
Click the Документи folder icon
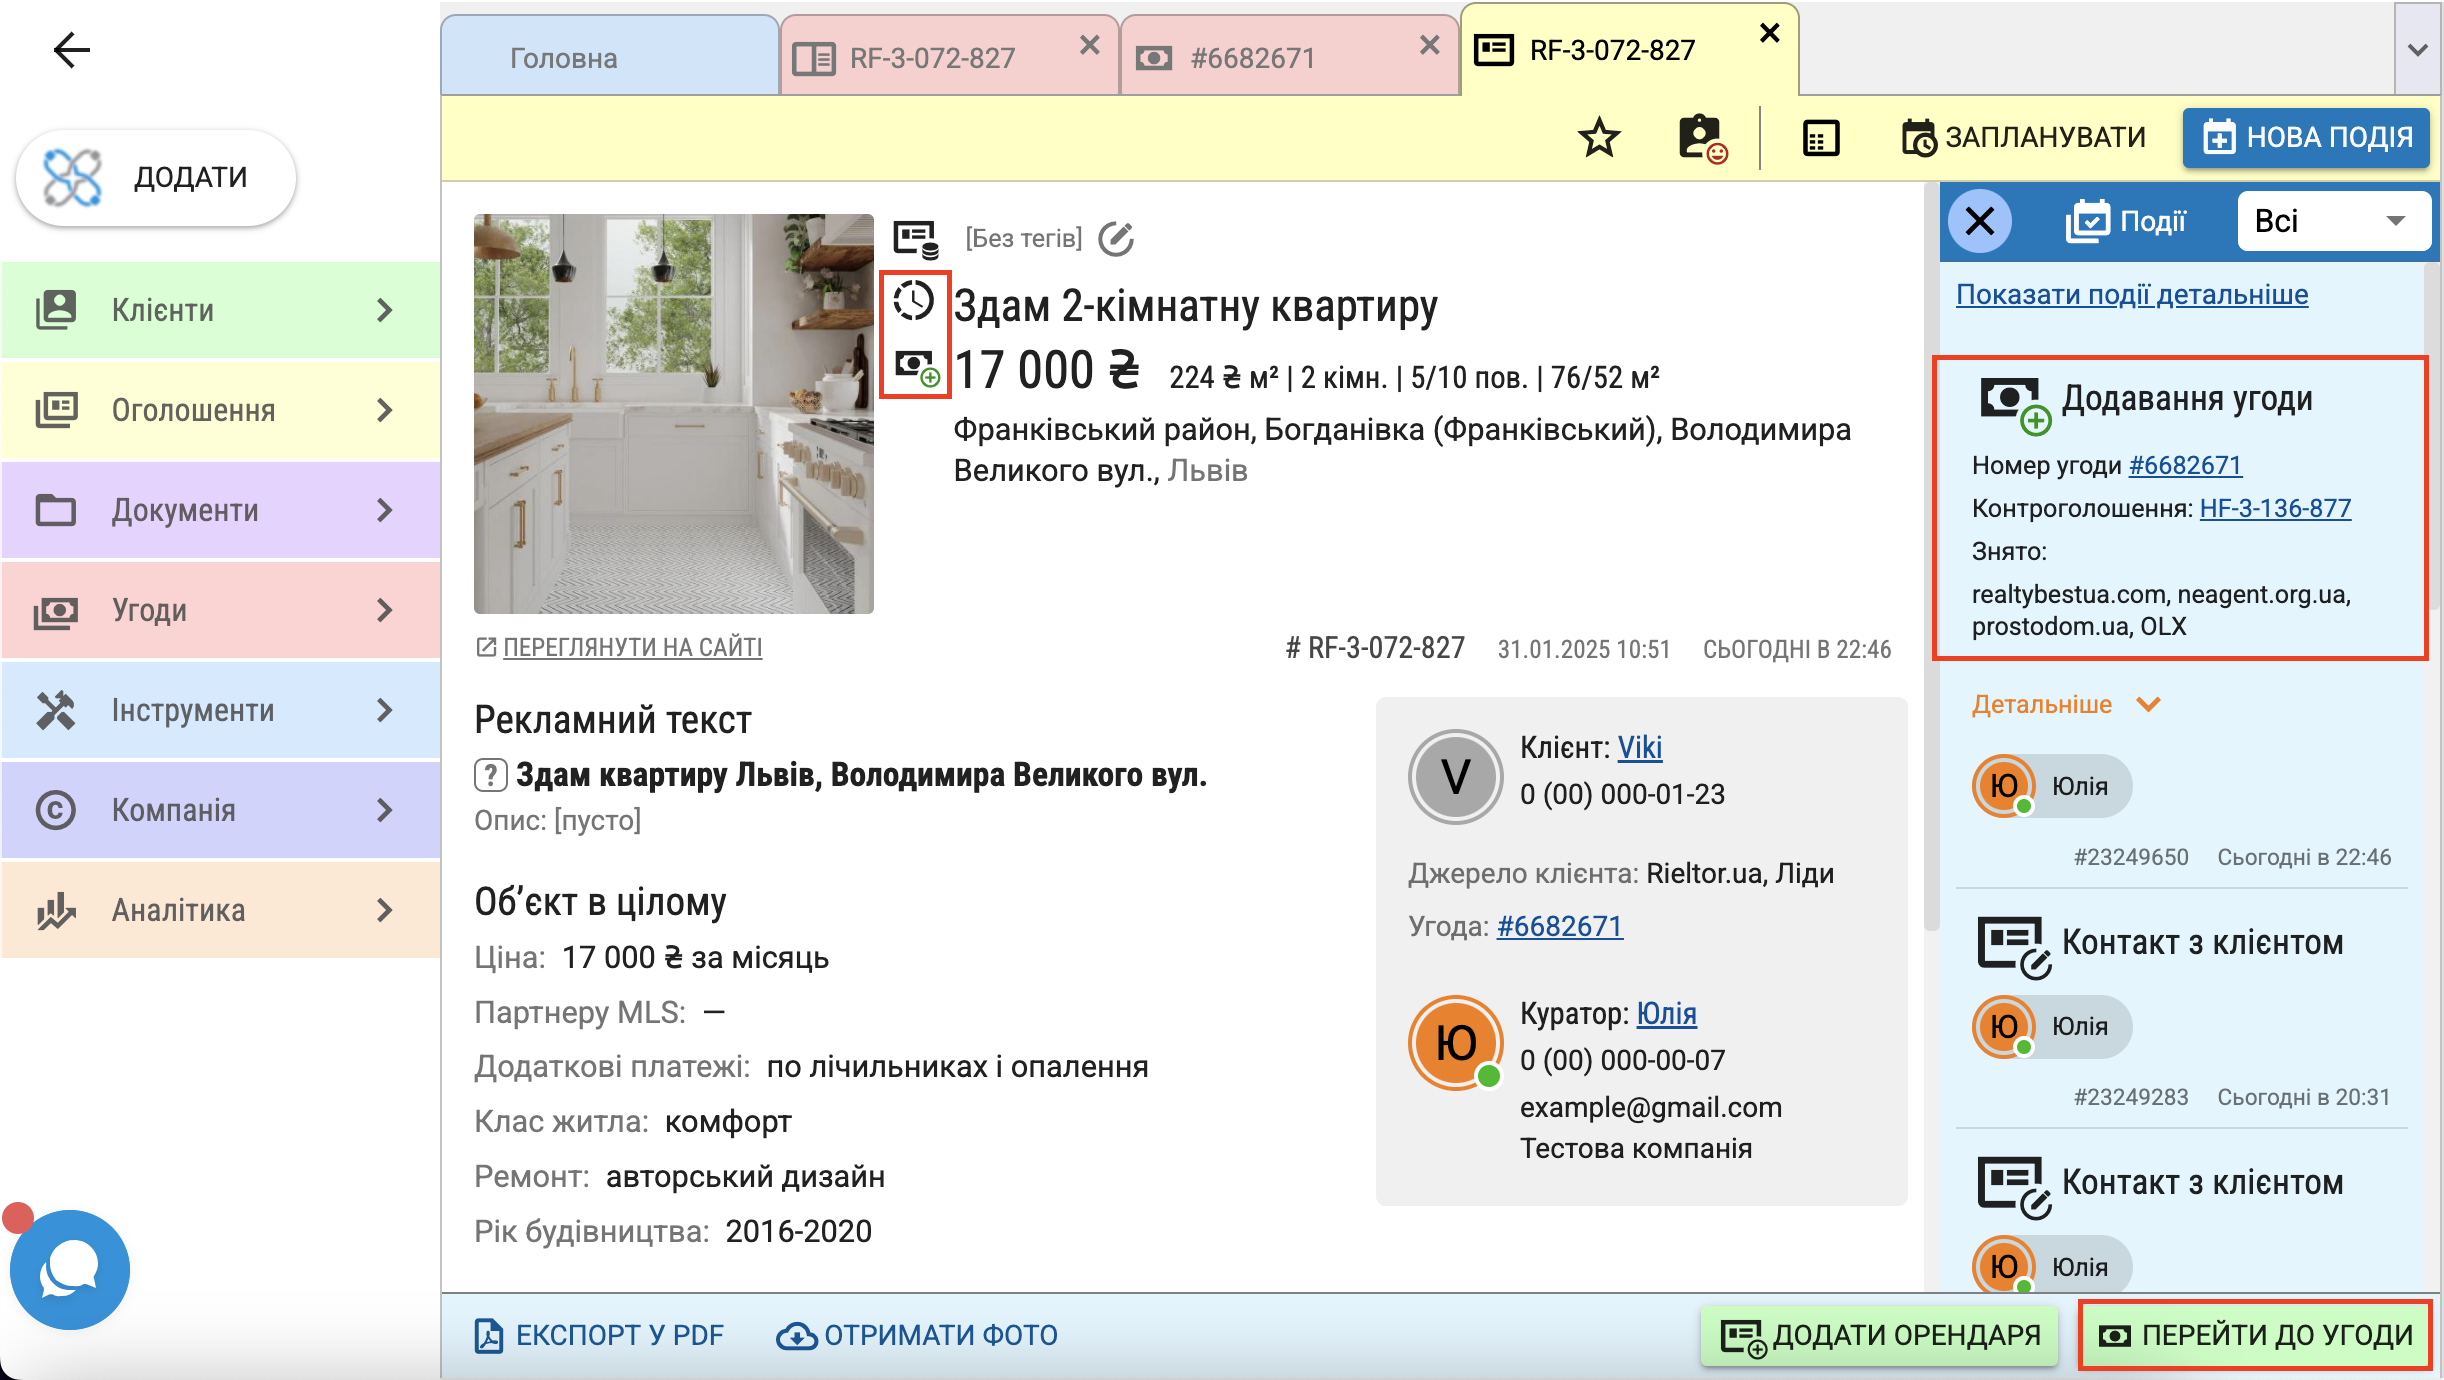point(56,510)
